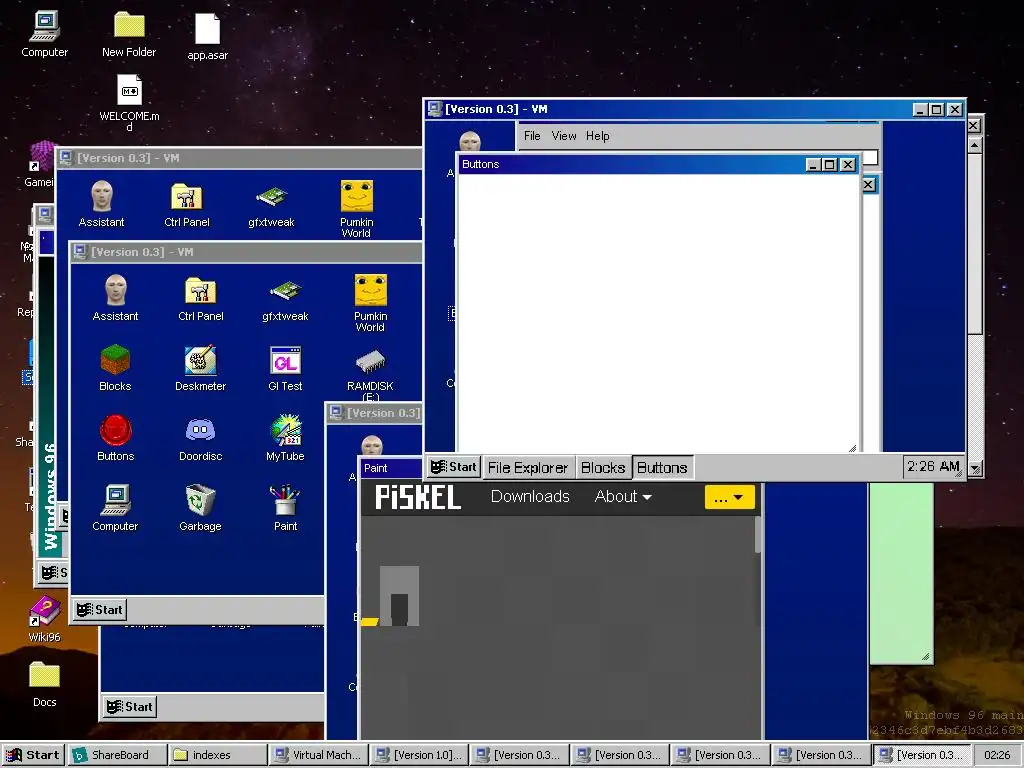The height and width of the screenshot is (768, 1024).
Task: Open the Docs folder on the desktop
Action: tap(44, 684)
